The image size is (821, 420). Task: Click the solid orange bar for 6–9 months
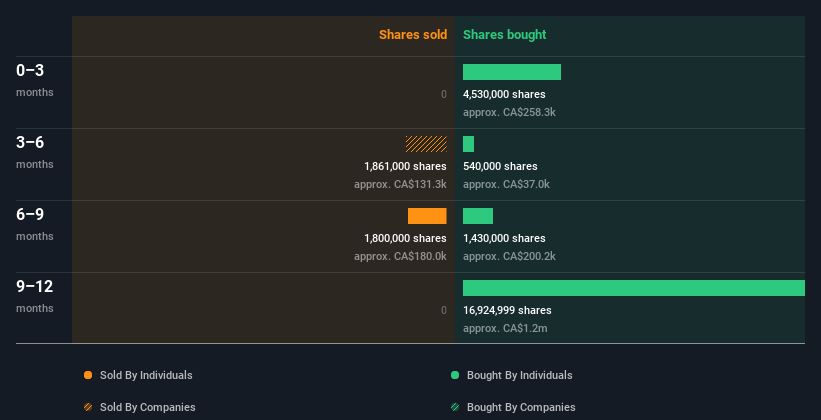[427, 216]
